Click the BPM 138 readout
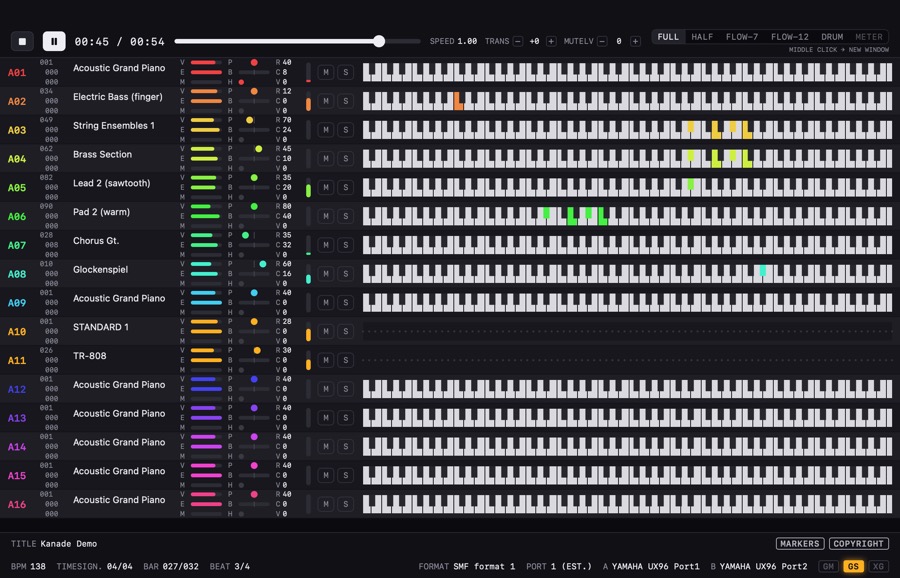The width and height of the screenshot is (900, 578). [28, 567]
